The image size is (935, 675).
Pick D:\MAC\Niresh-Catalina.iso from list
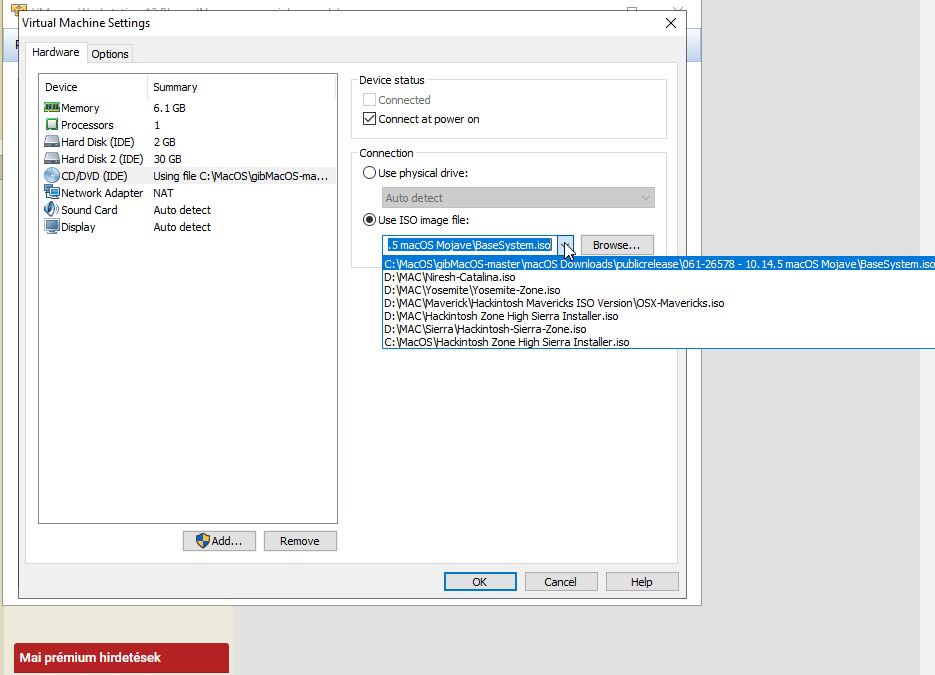click(659, 277)
